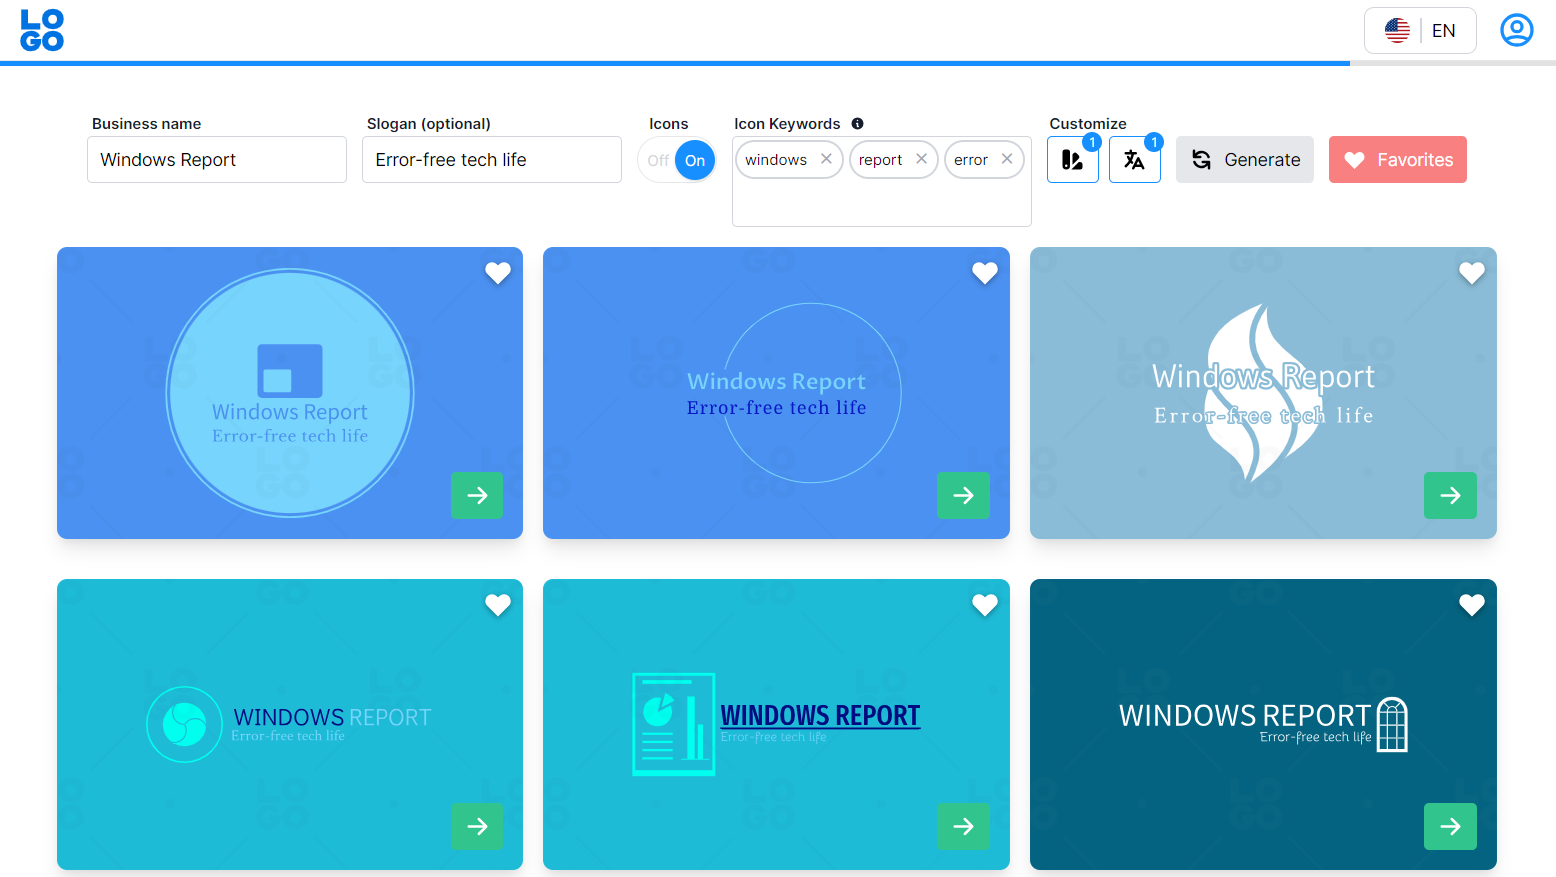Favorite the dark teal window logo design
The width and height of the screenshot is (1556, 877).
tap(1471, 604)
